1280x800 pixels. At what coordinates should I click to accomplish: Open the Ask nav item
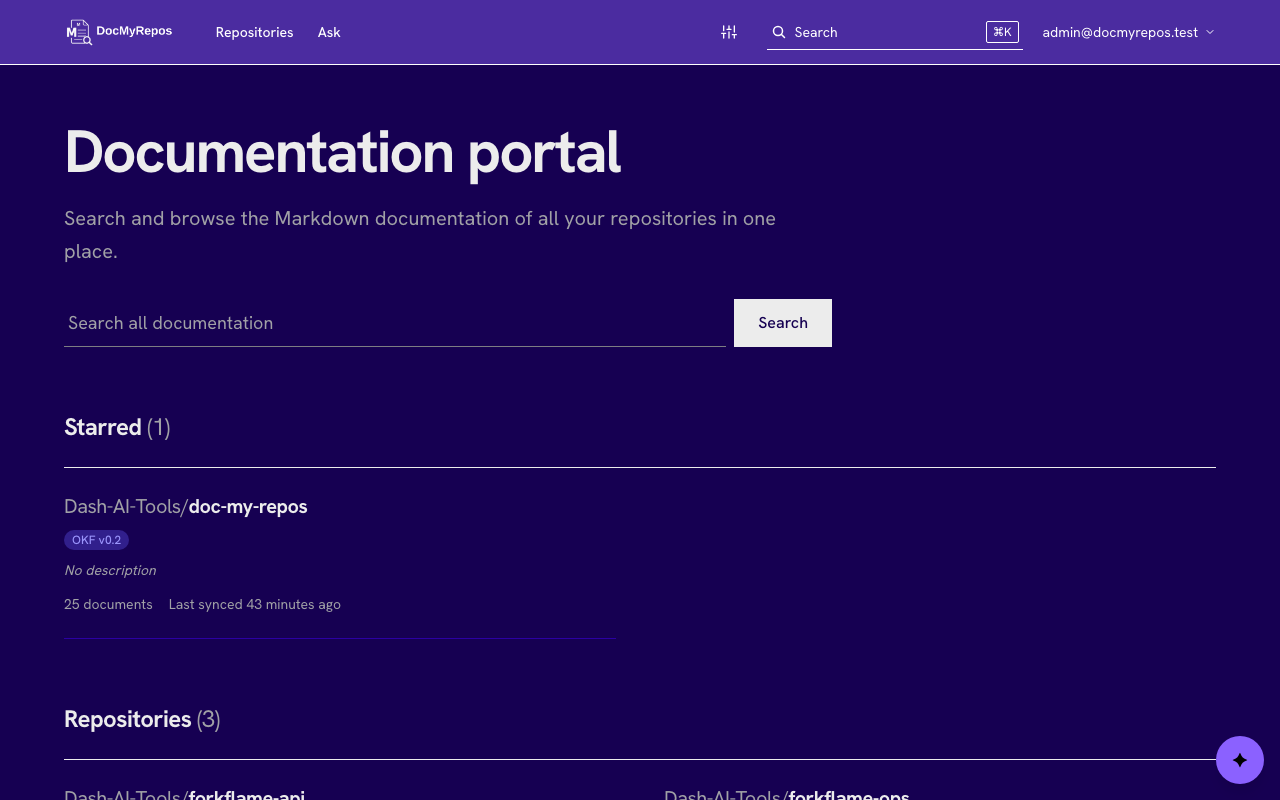(x=329, y=32)
